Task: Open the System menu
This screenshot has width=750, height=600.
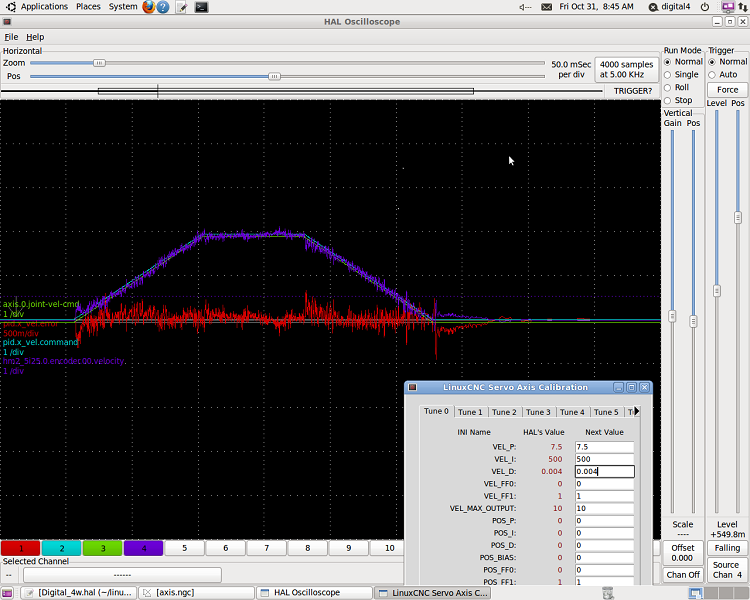Action: [122, 7]
